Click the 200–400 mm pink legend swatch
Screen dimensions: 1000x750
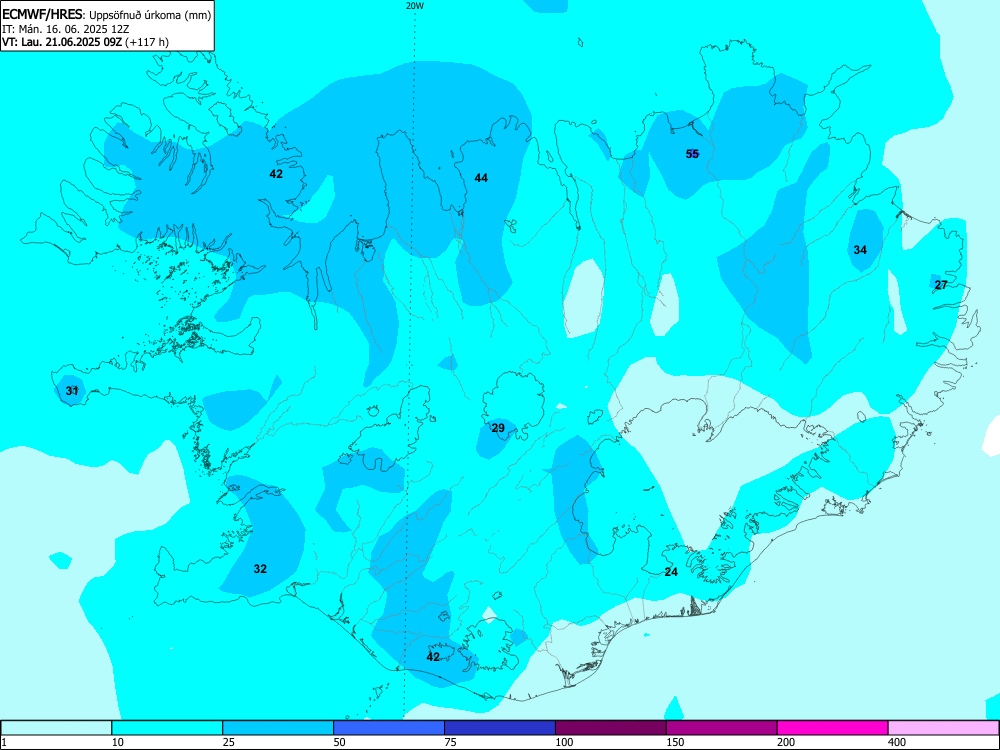[833, 728]
